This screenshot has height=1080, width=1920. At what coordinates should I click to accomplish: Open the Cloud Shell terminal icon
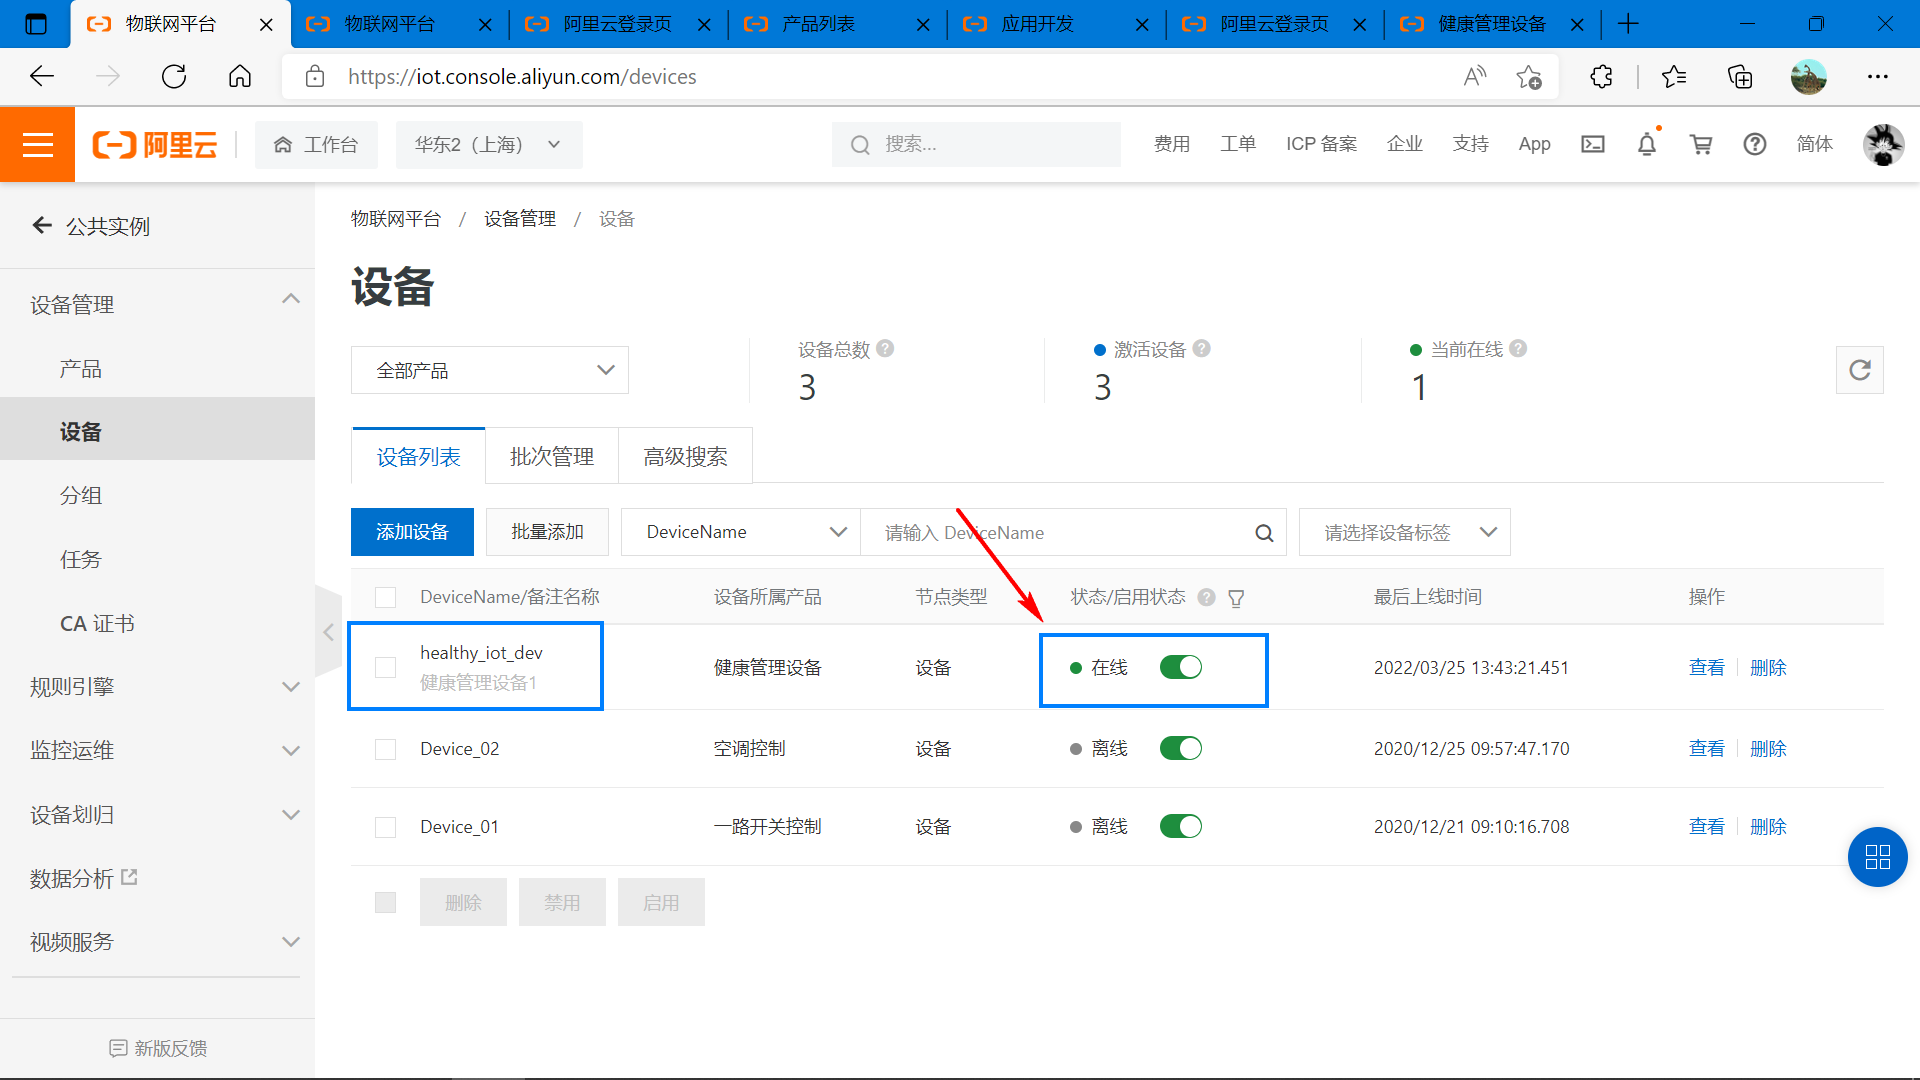click(x=1593, y=144)
